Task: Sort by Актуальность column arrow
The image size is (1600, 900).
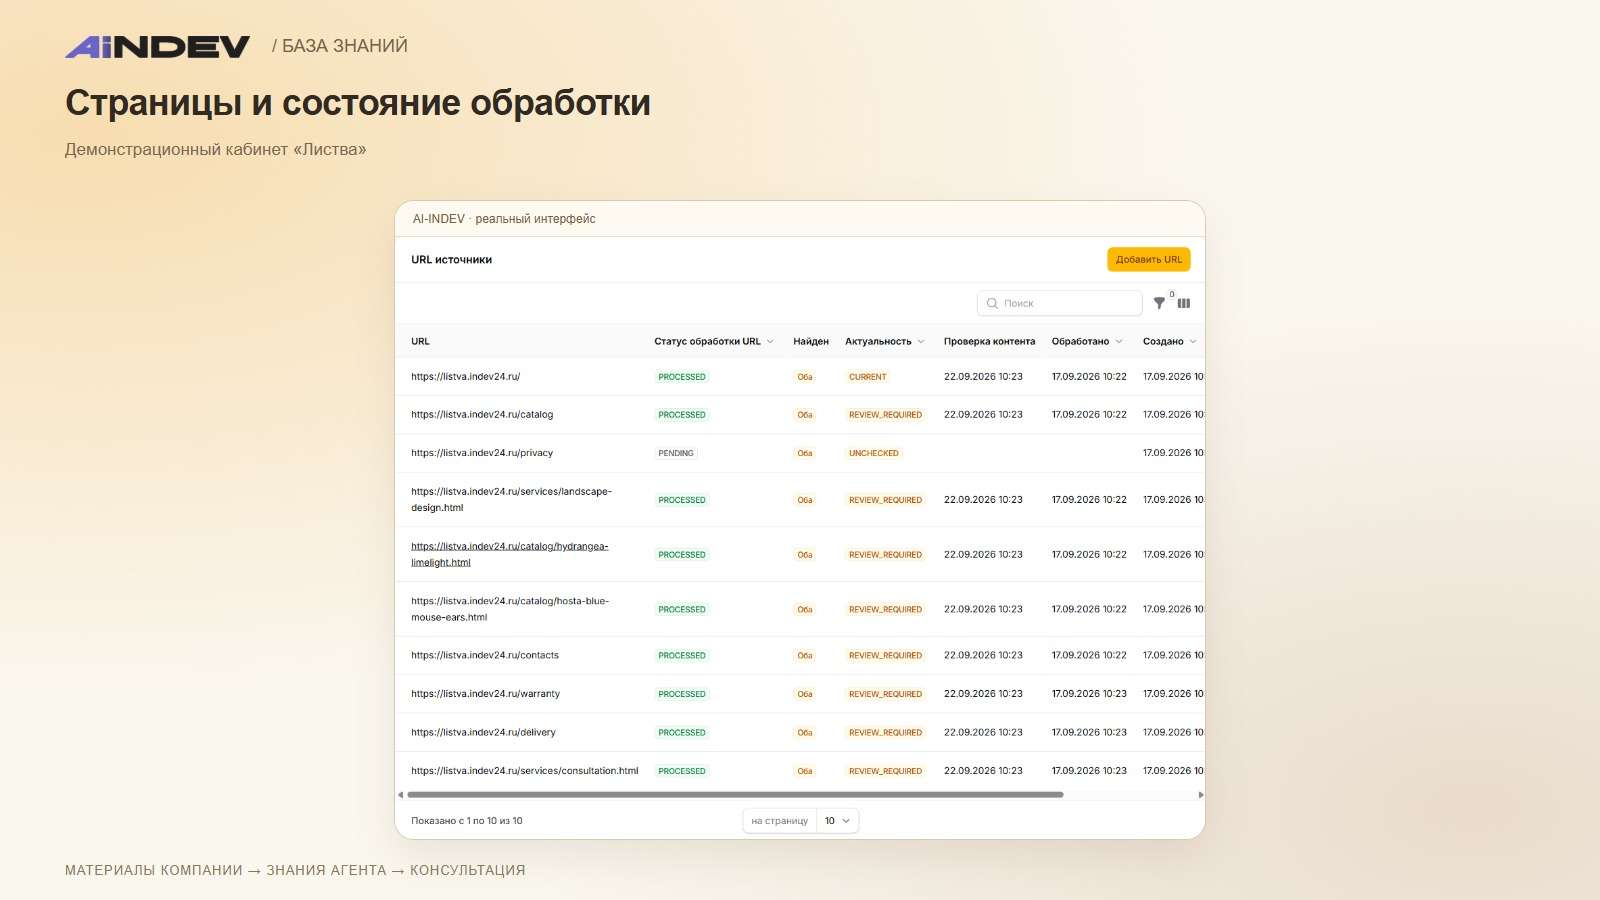Action: click(x=921, y=341)
